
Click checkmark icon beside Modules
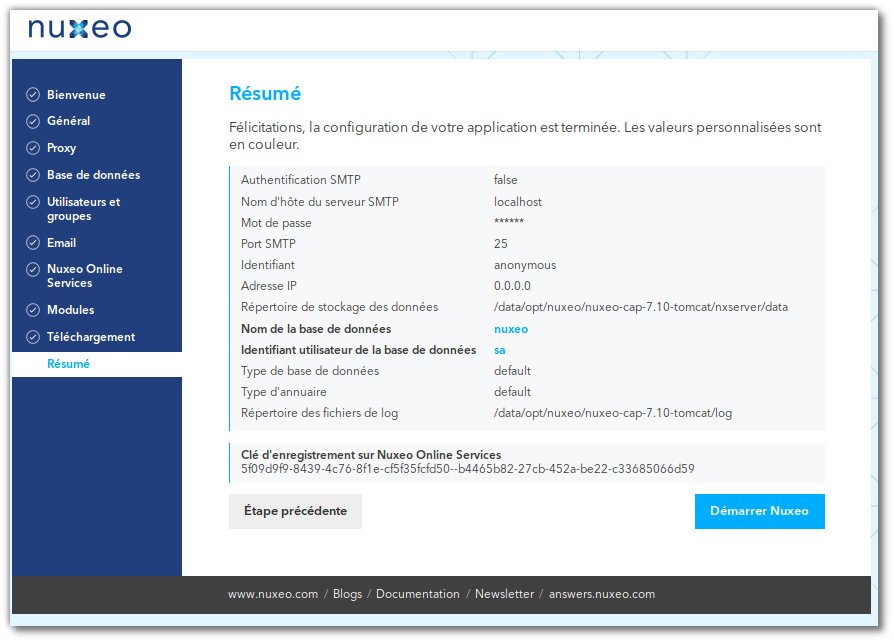(x=33, y=310)
